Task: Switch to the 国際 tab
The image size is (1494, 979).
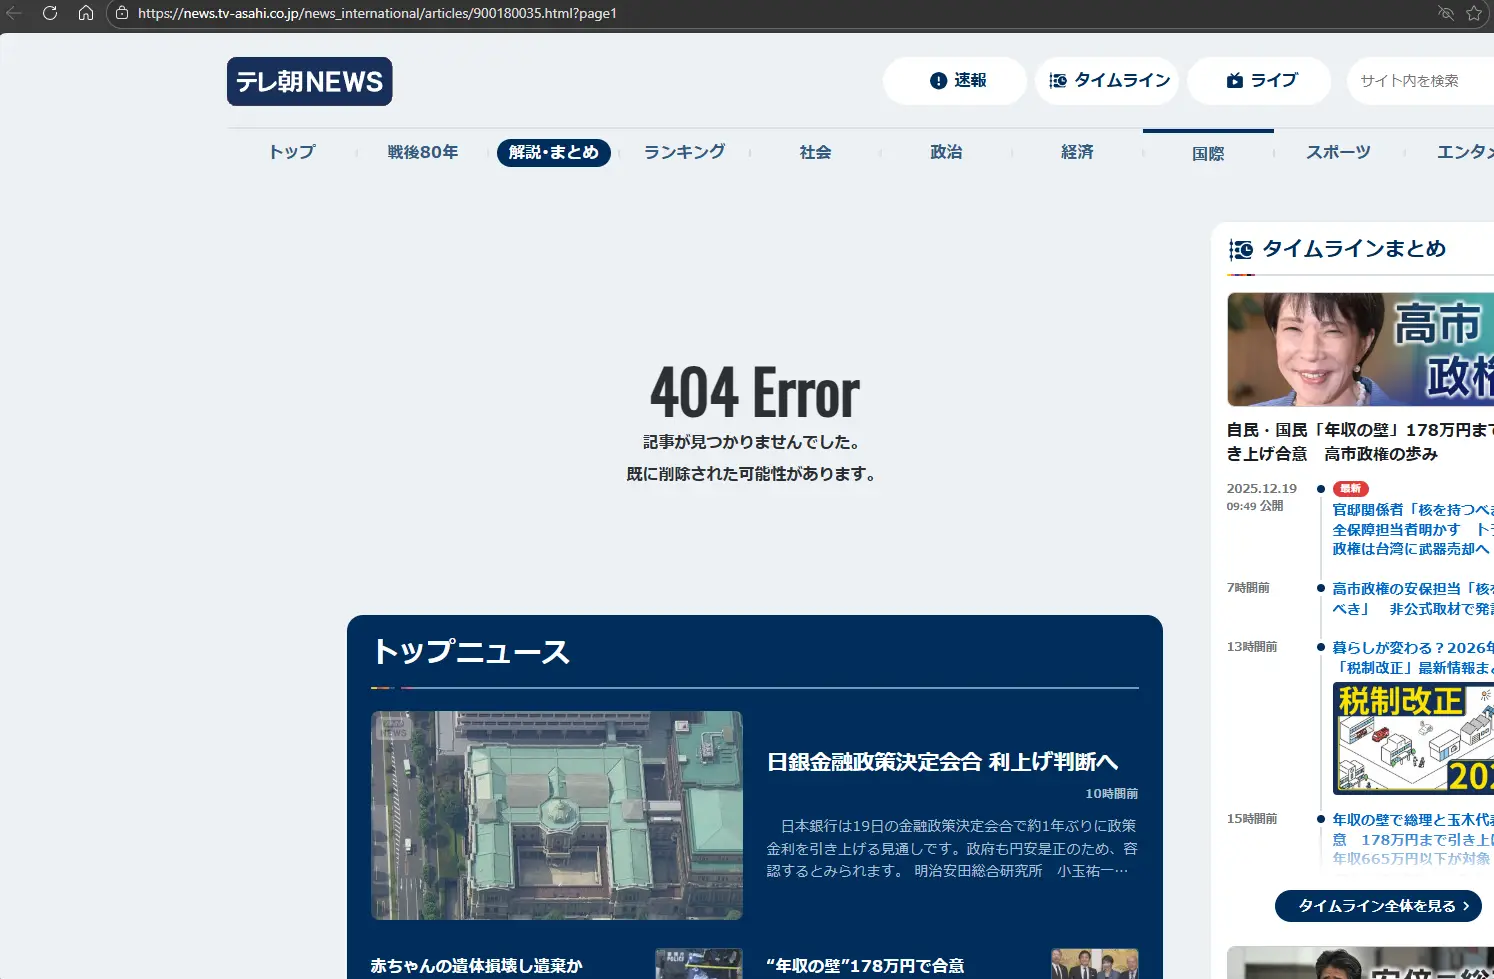Action: coord(1208,153)
